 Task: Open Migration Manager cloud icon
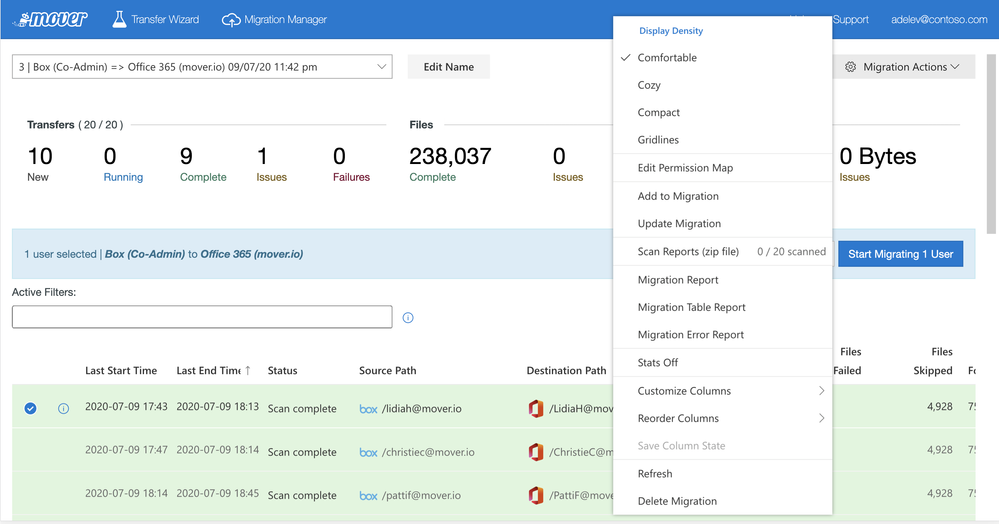[231, 19]
